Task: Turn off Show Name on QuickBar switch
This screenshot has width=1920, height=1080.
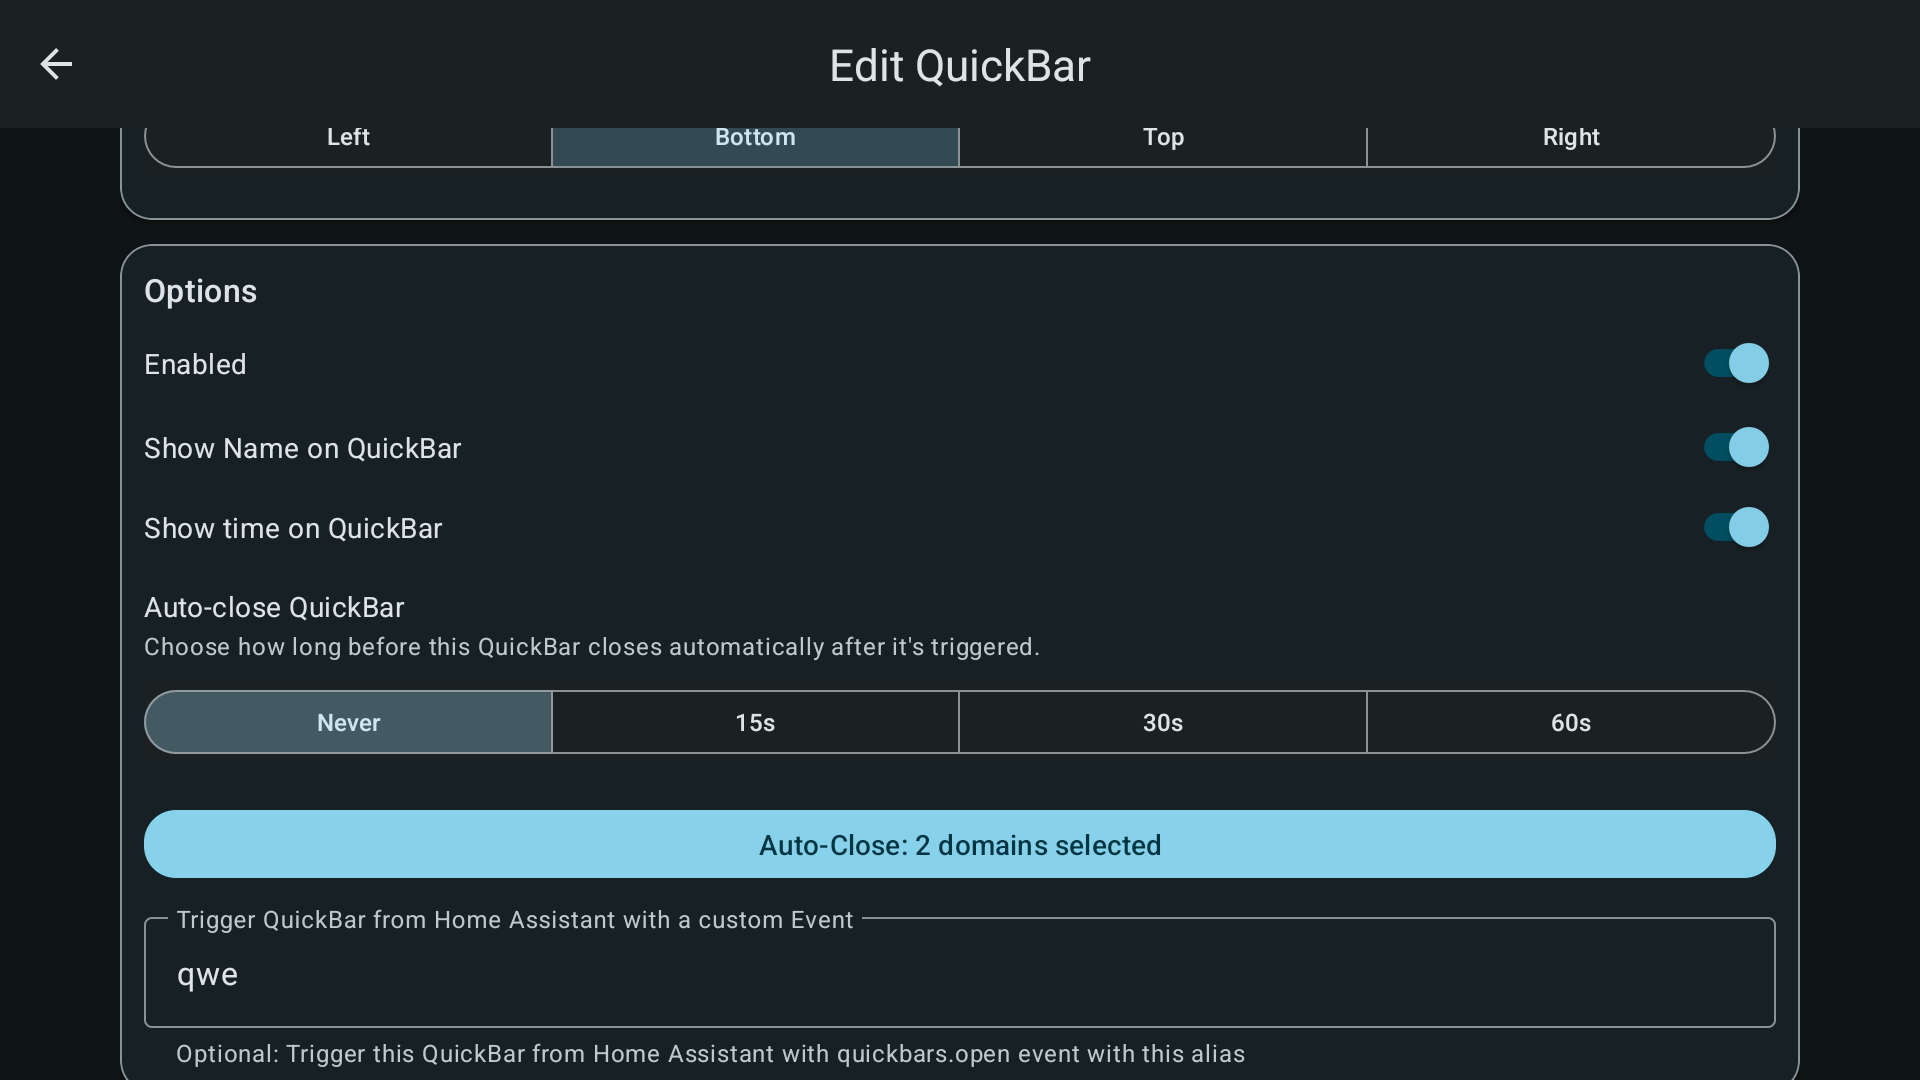Action: pyautogui.click(x=1736, y=447)
